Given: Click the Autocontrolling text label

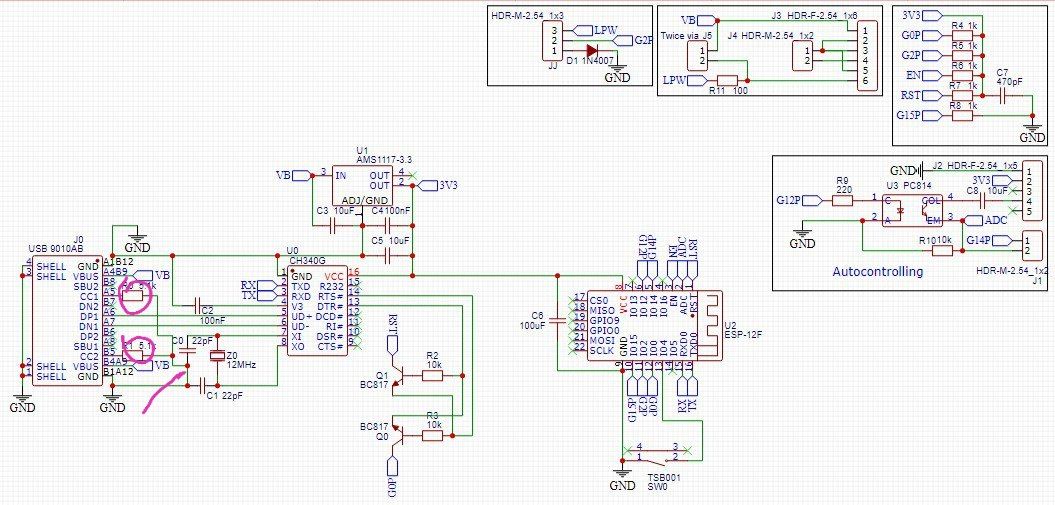Looking at the screenshot, I should click(877, 272).
